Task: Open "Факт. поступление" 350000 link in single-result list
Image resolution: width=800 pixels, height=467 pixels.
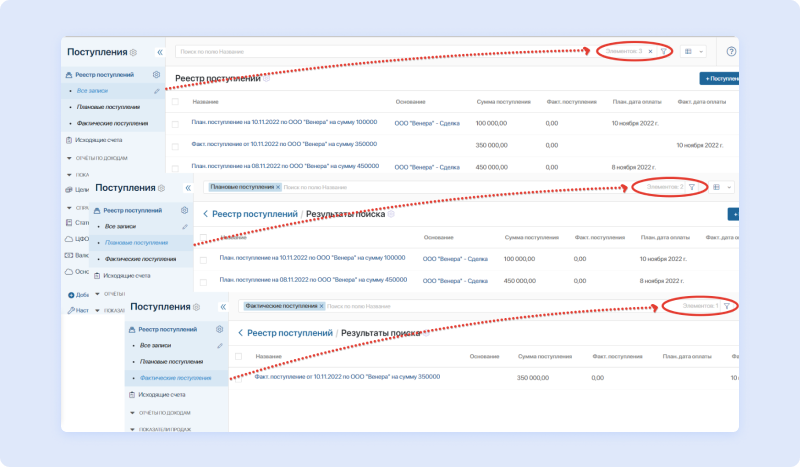Action: coord(347,377)
